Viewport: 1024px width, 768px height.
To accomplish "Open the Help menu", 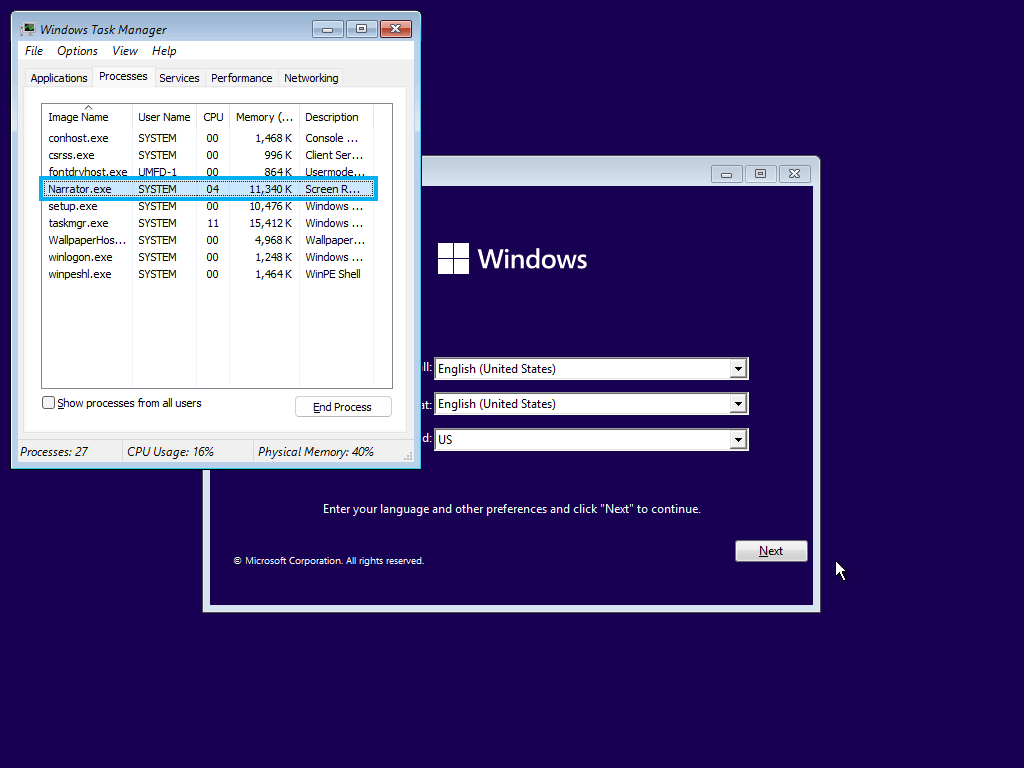I will pos(164,51).
